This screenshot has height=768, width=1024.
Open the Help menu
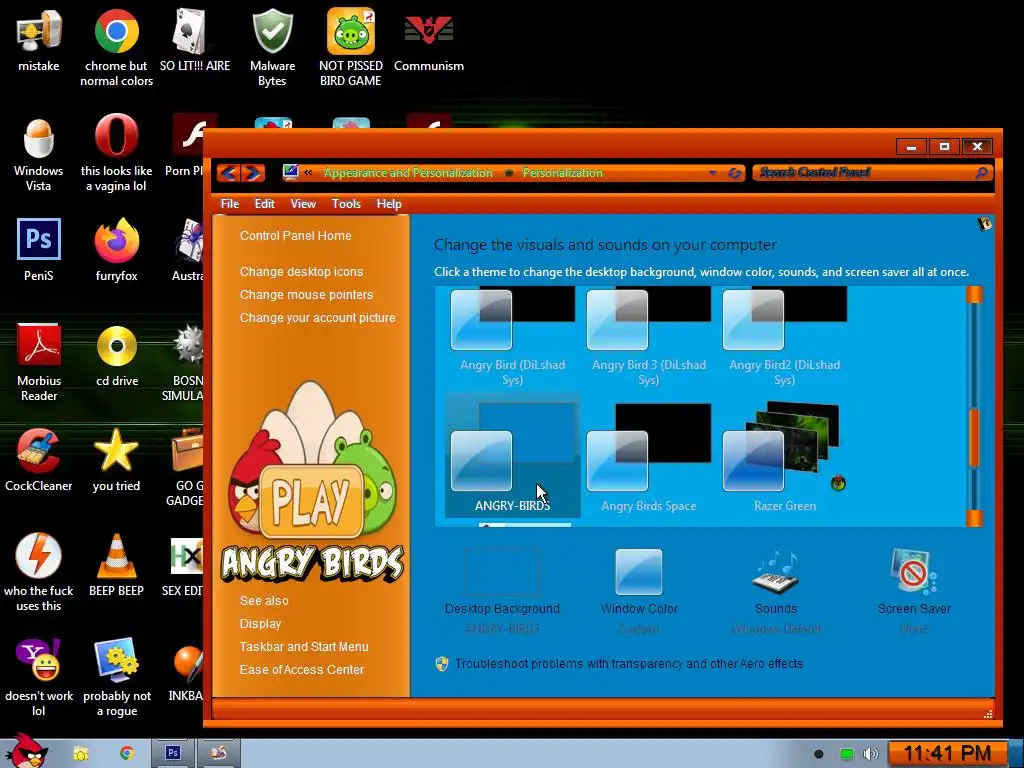click(389, 204)
